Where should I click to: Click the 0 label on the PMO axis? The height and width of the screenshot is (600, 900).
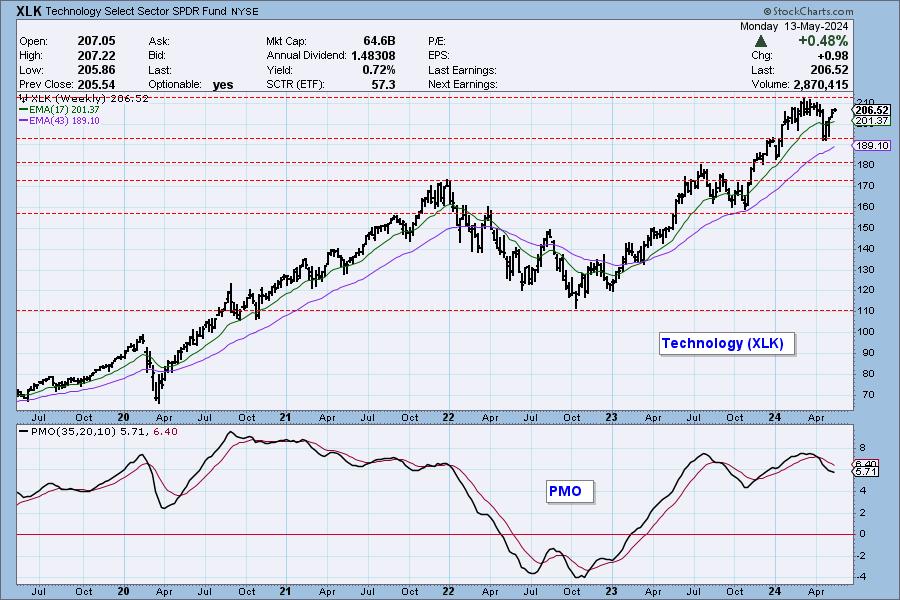[862, 534]
